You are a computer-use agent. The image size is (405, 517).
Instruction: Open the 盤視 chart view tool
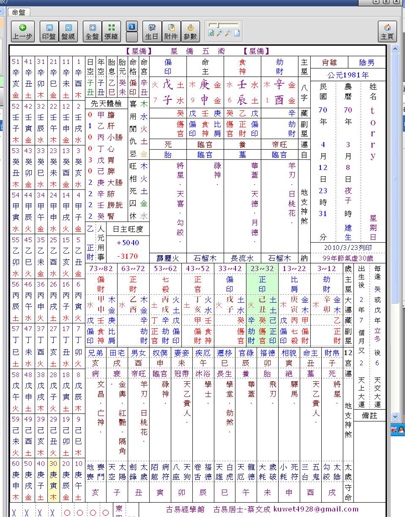(68, 31)
